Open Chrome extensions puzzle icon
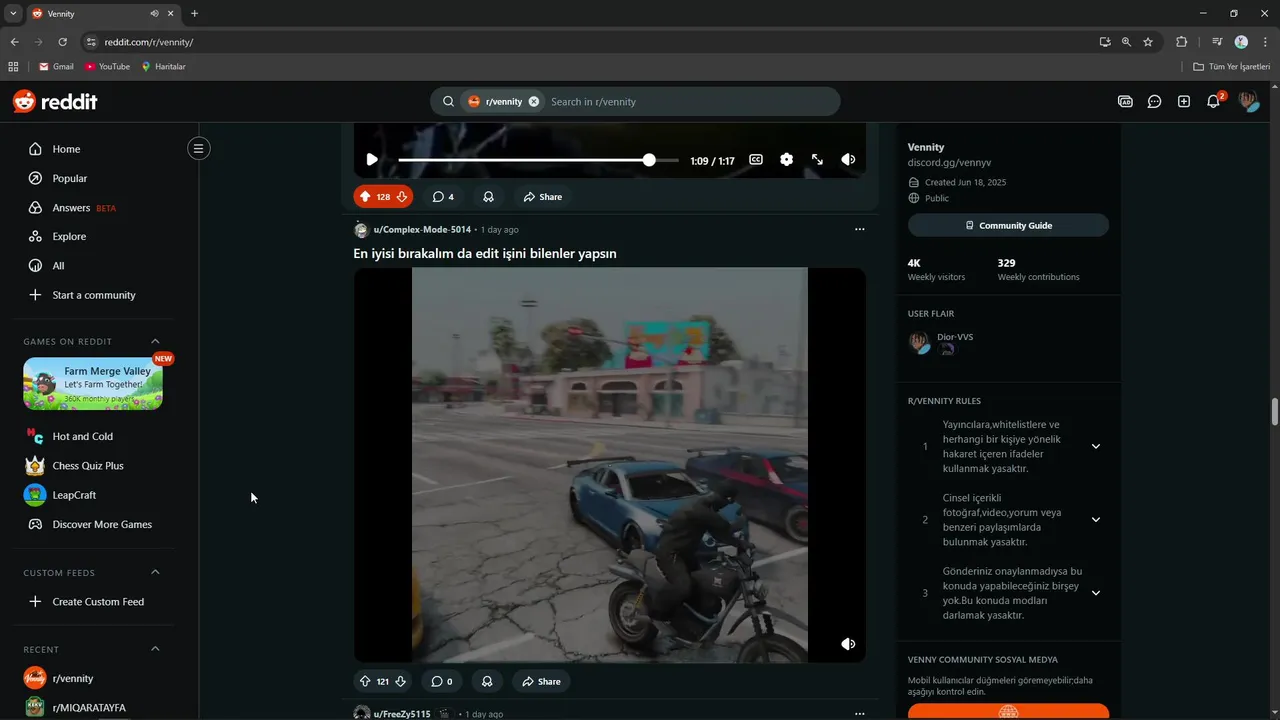 1182,42
